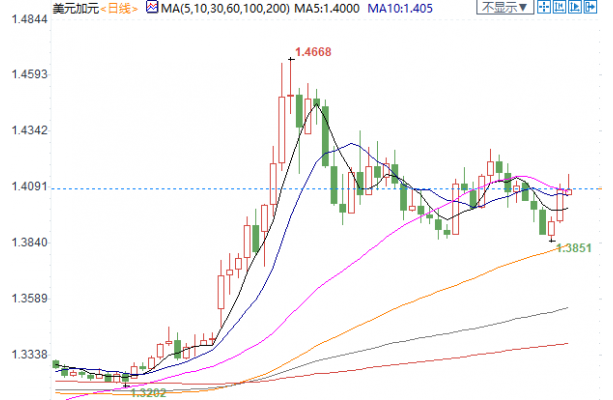
Task: Click the 1.3338 axis value
Action: pos(30,355)
